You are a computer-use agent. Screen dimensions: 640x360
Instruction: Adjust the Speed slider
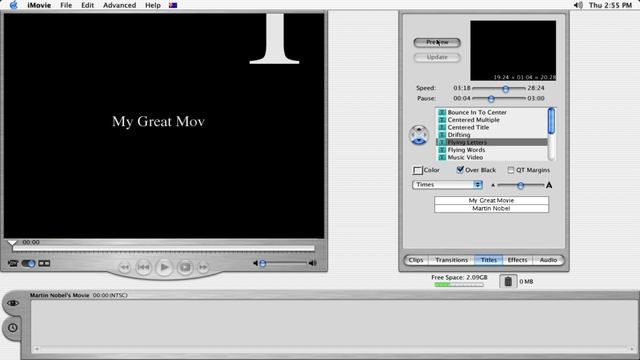(x=505, y=89)
